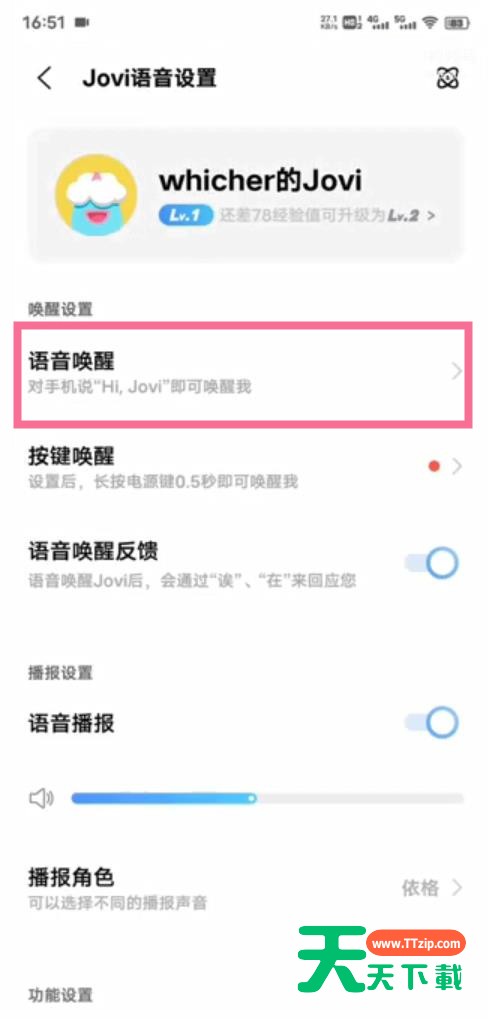Click the 语音播报 volume slider track
This screenshot has height=1019, width=490.
click(x=268, y=798)
